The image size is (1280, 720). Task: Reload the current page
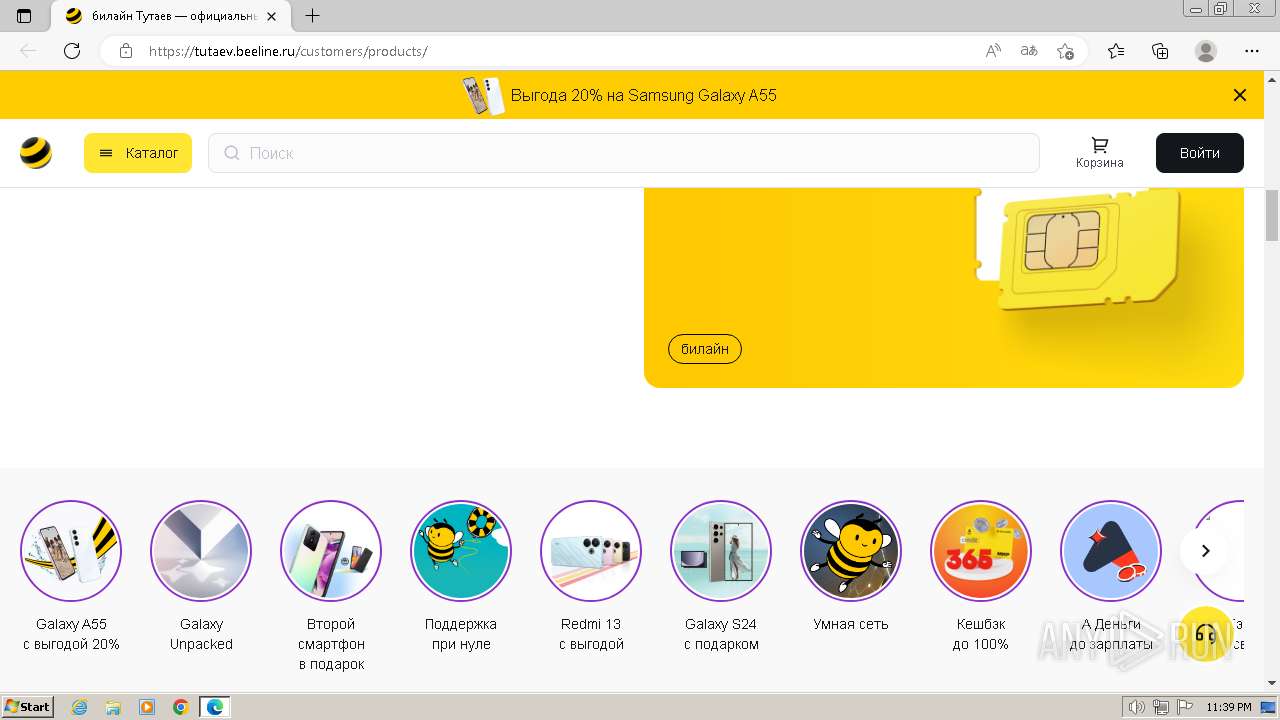72,51
